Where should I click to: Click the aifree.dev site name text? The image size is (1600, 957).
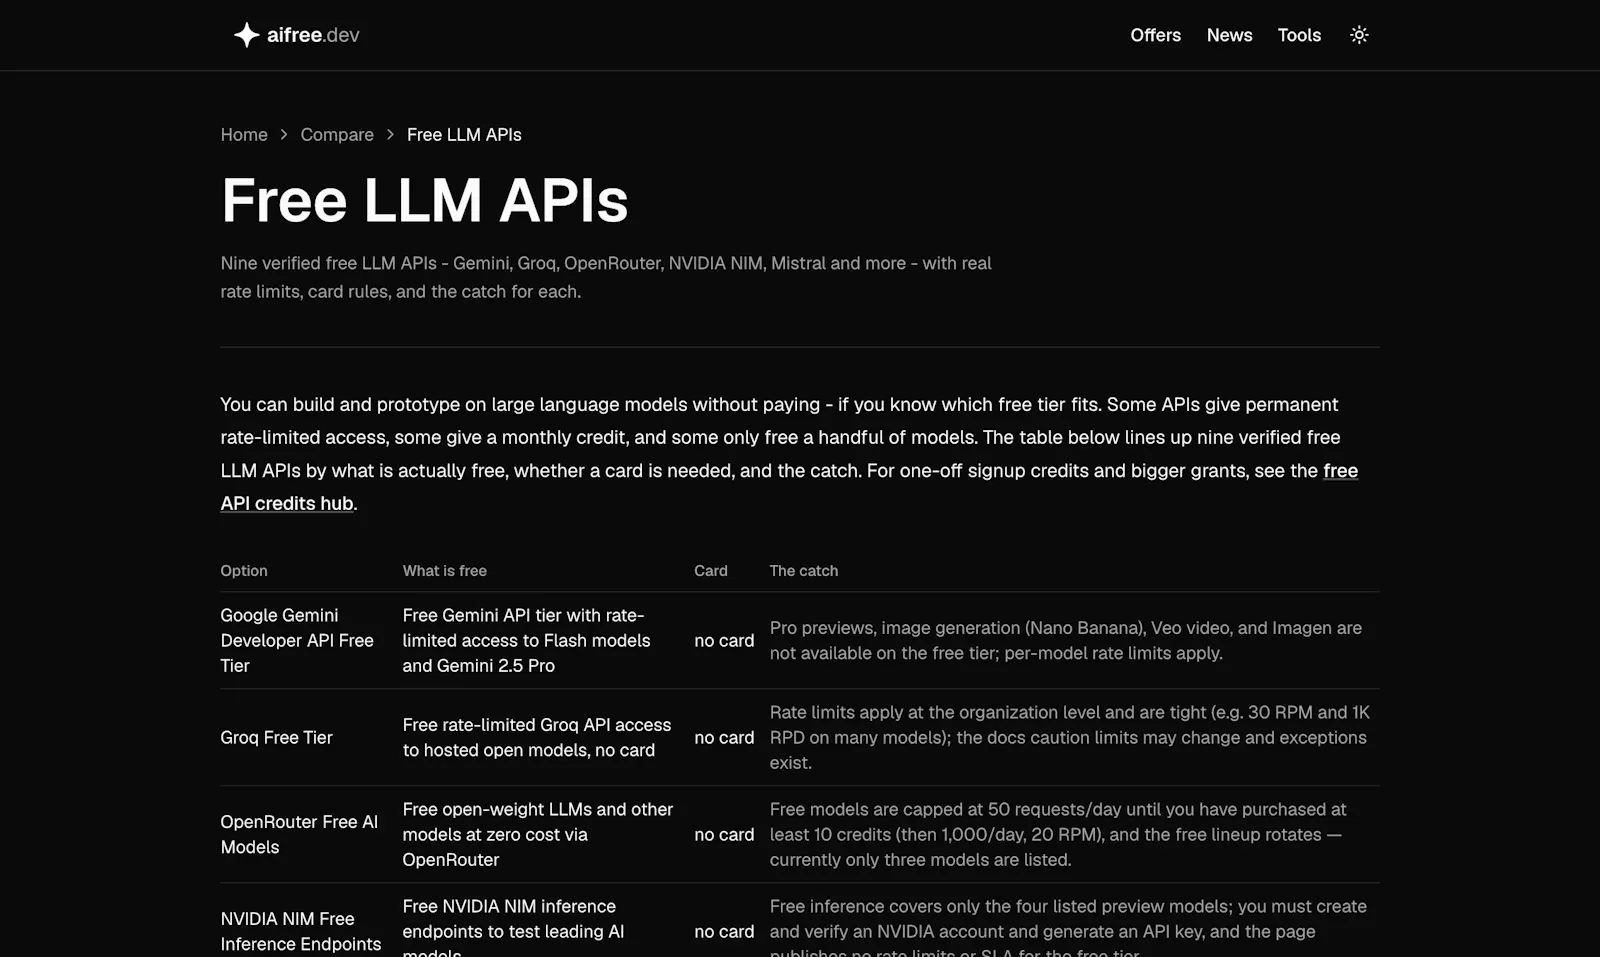coord(313,35)
